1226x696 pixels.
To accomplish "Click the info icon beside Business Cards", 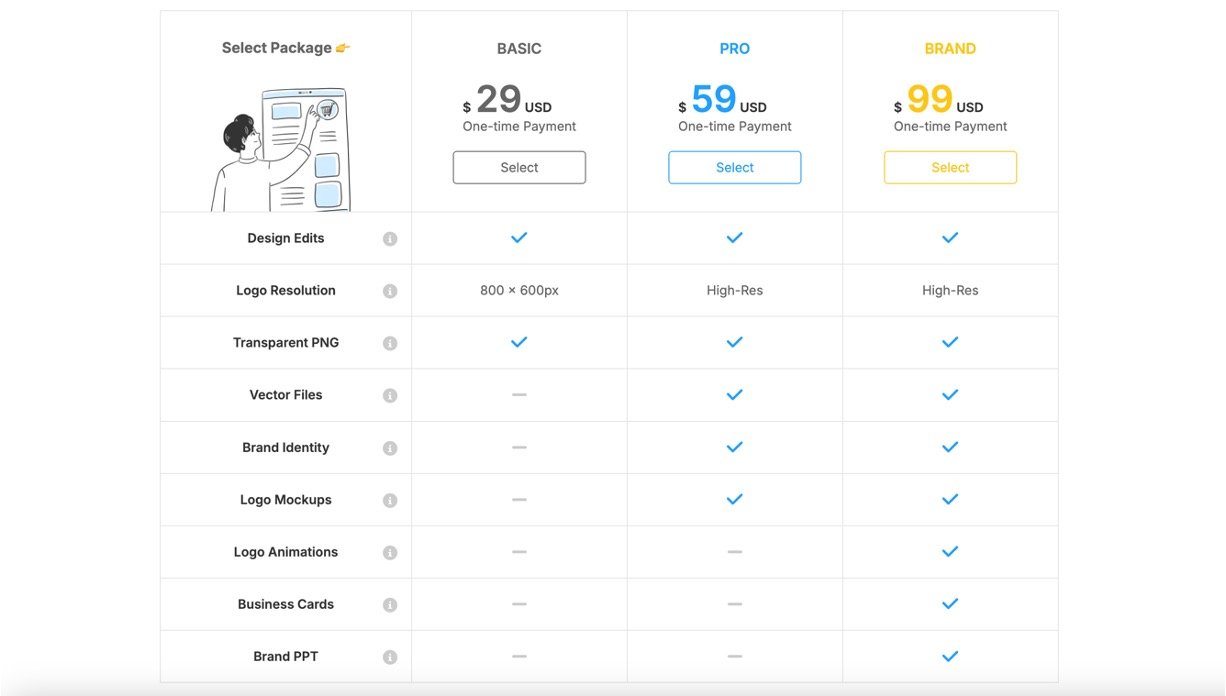I will [390, 605].
